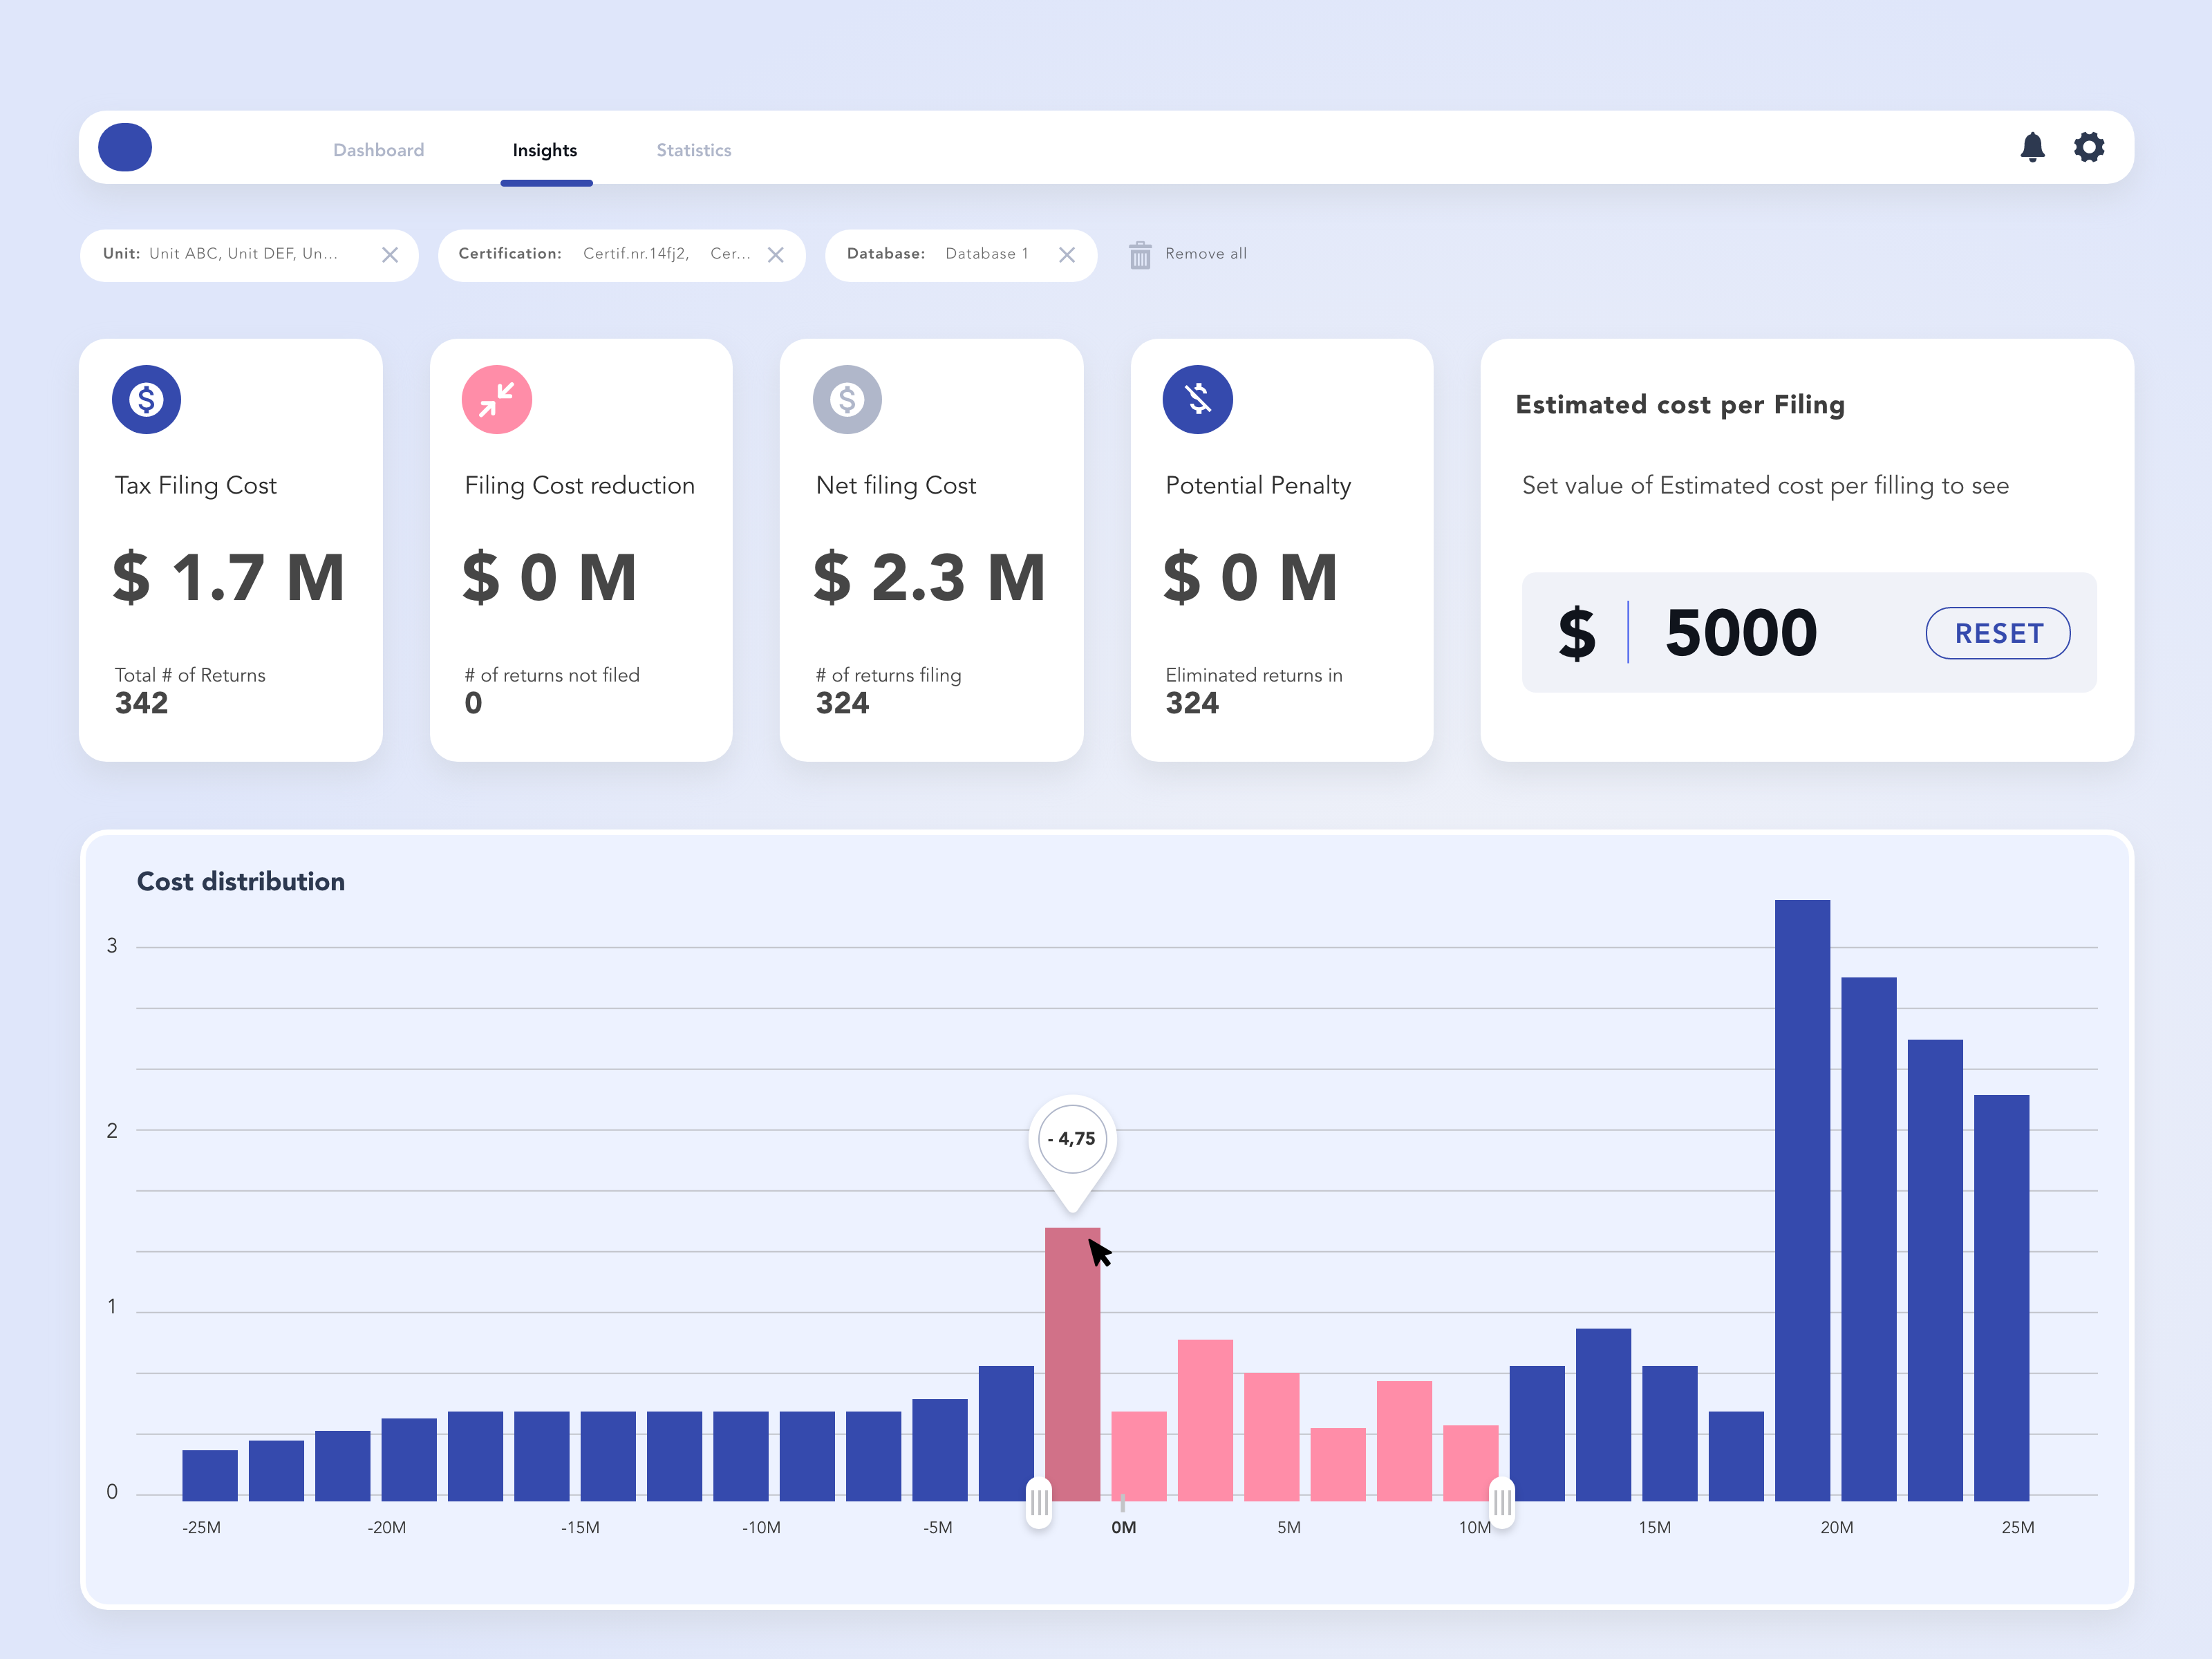Click the blue logo in navbar
Screen dimensions: 2212x1659
click(x=125, y=147)
